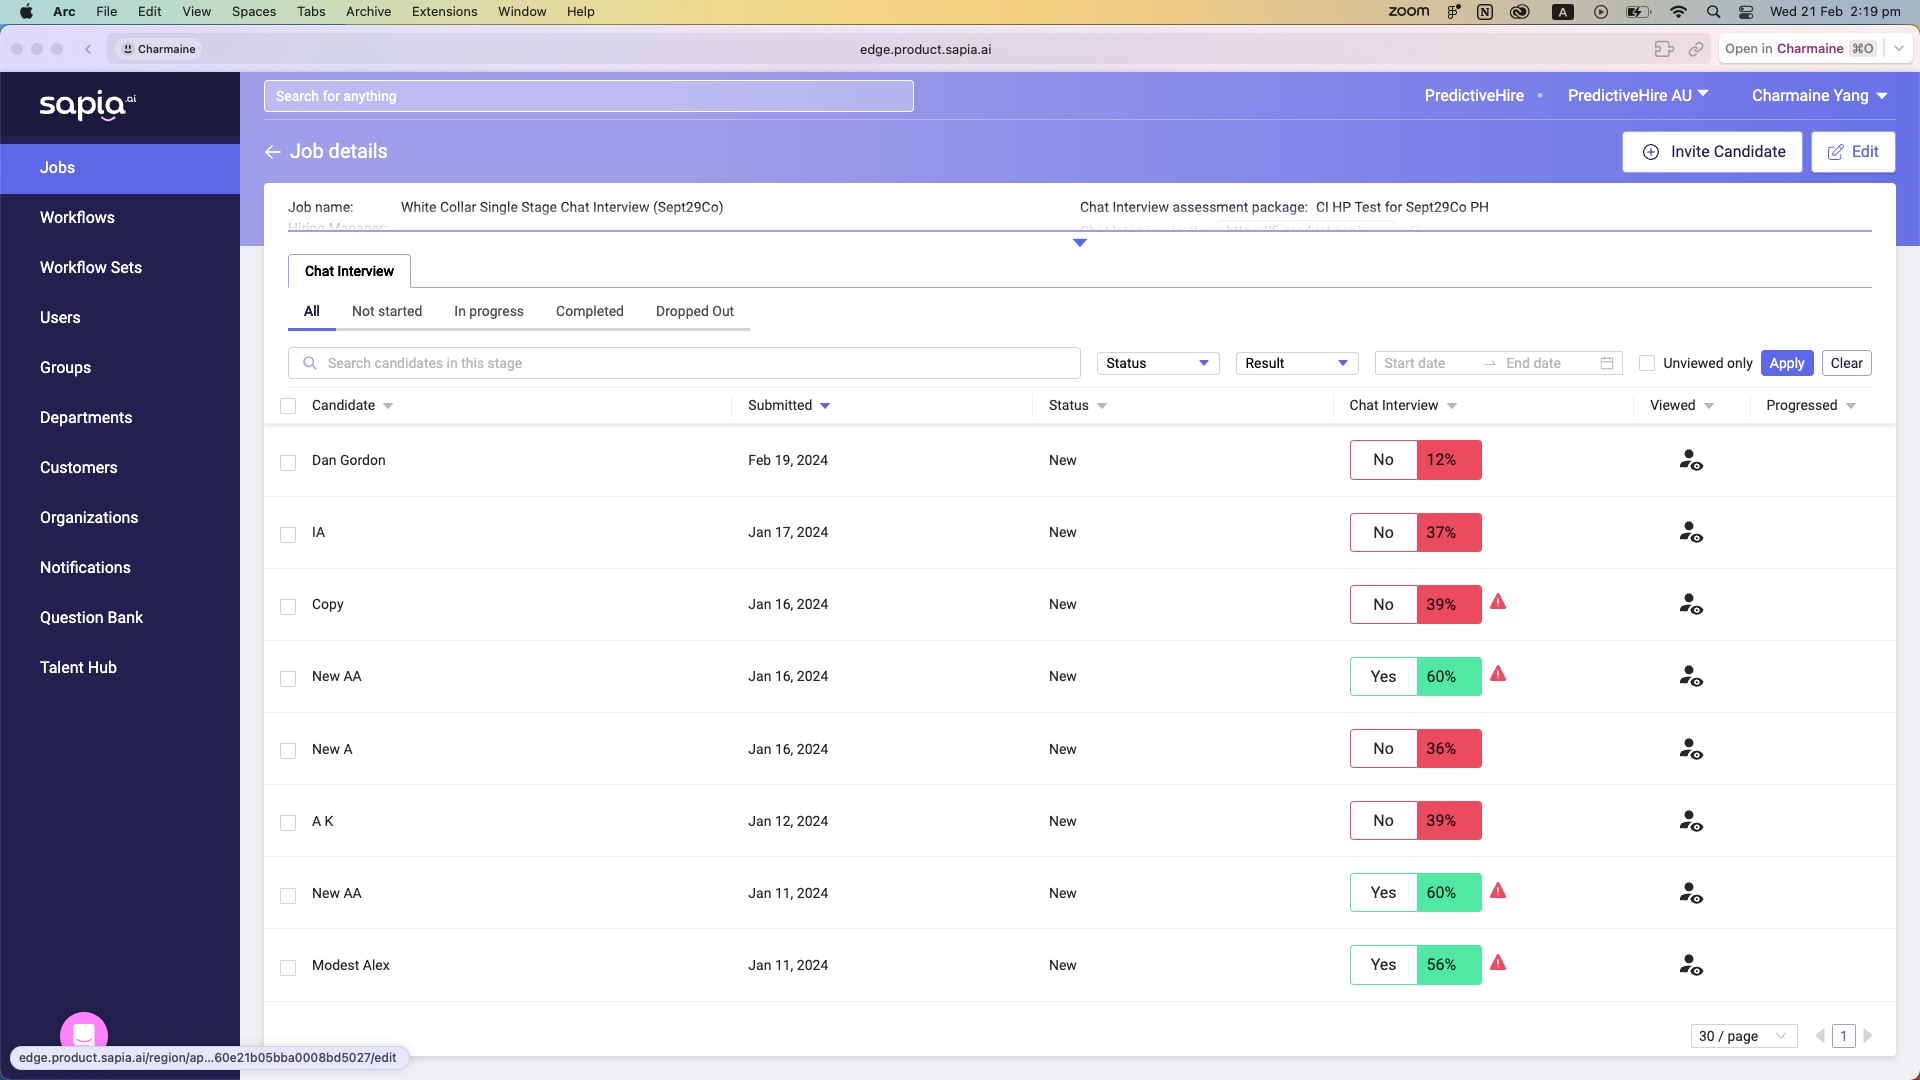Click the red warning icon beside Copy's score
The image size is (1920, 1080).
tap(1498, 602)
